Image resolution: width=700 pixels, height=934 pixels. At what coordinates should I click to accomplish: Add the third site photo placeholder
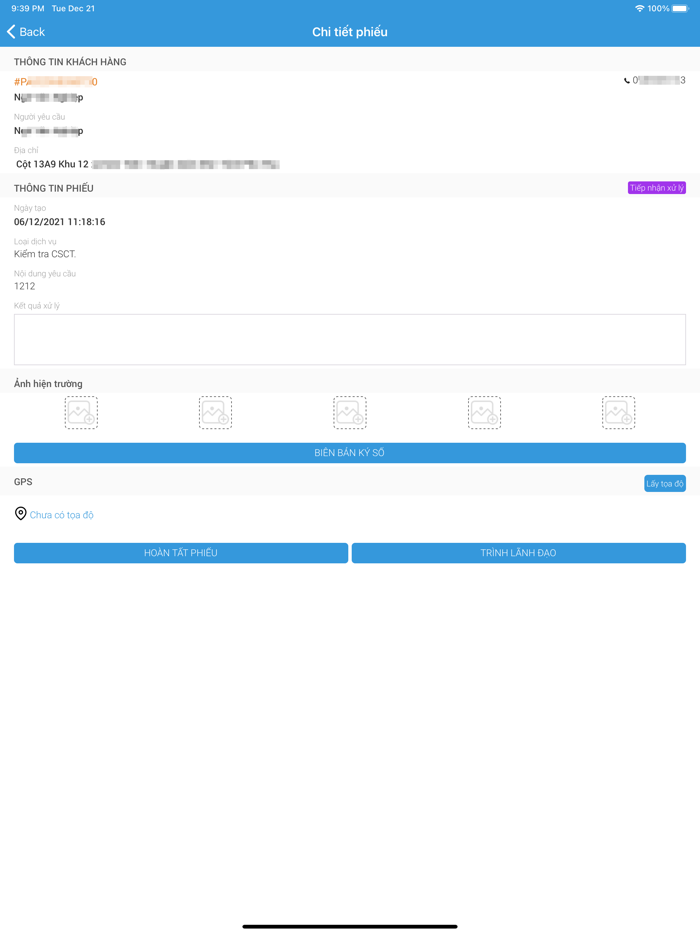[350, 412]
